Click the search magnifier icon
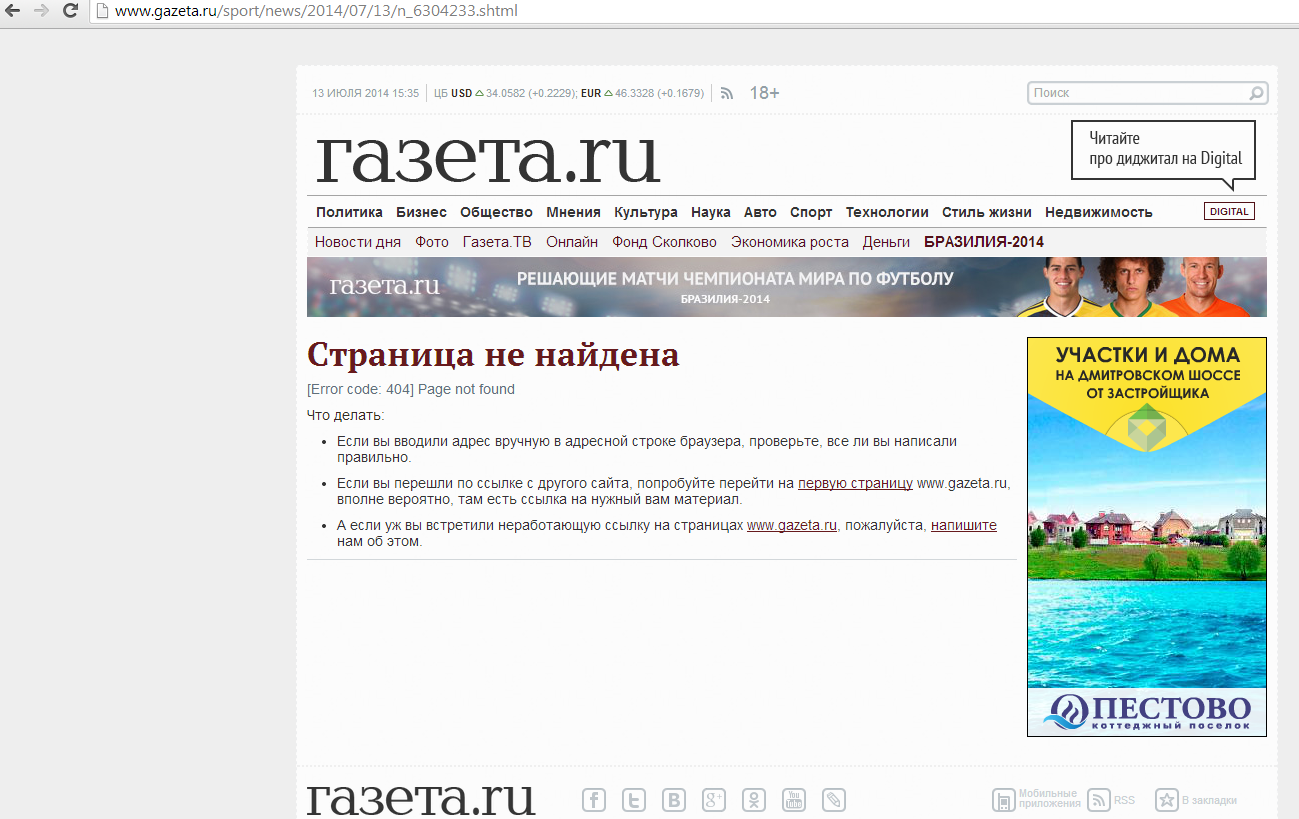This screenshot has width=1299, height=819. tap(1256, 93)
